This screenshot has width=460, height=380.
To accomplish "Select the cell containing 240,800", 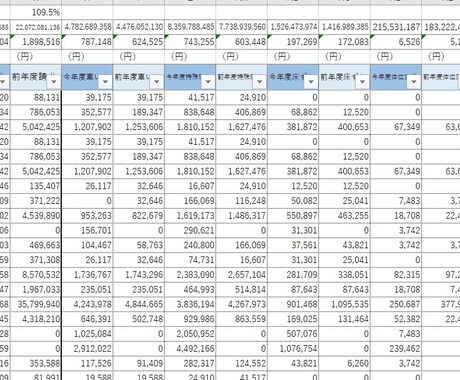I will (190, 245).
